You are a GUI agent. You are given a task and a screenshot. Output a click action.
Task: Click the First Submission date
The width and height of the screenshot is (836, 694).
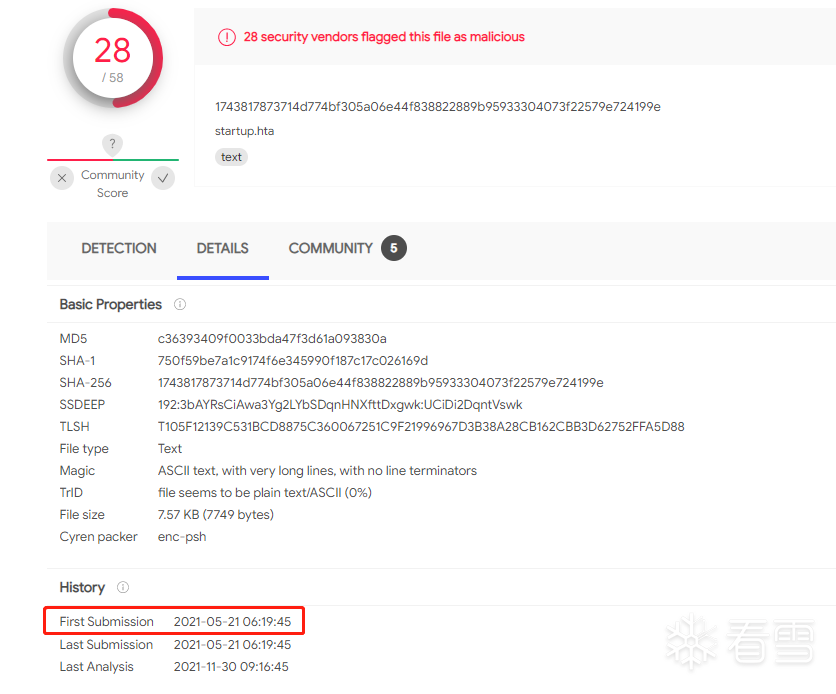click(232, 622)
